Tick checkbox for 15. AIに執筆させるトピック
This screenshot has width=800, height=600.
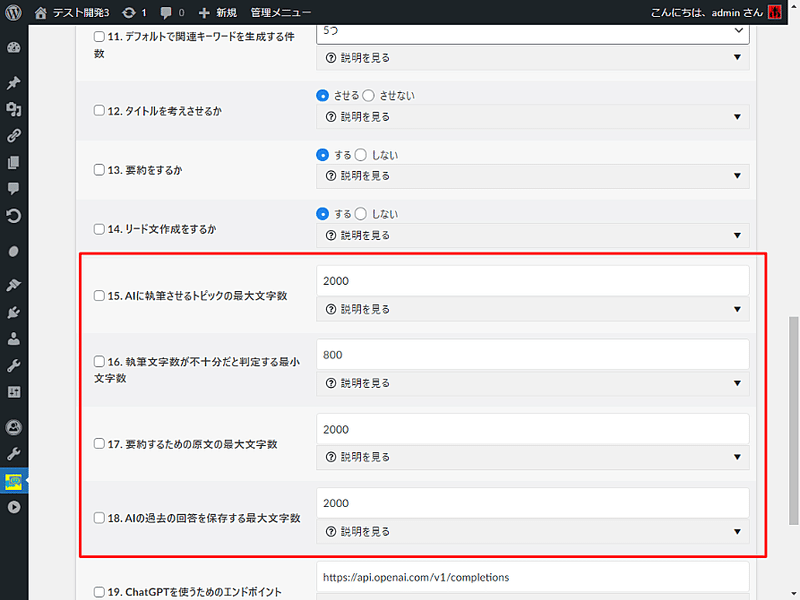click(99, 295)
